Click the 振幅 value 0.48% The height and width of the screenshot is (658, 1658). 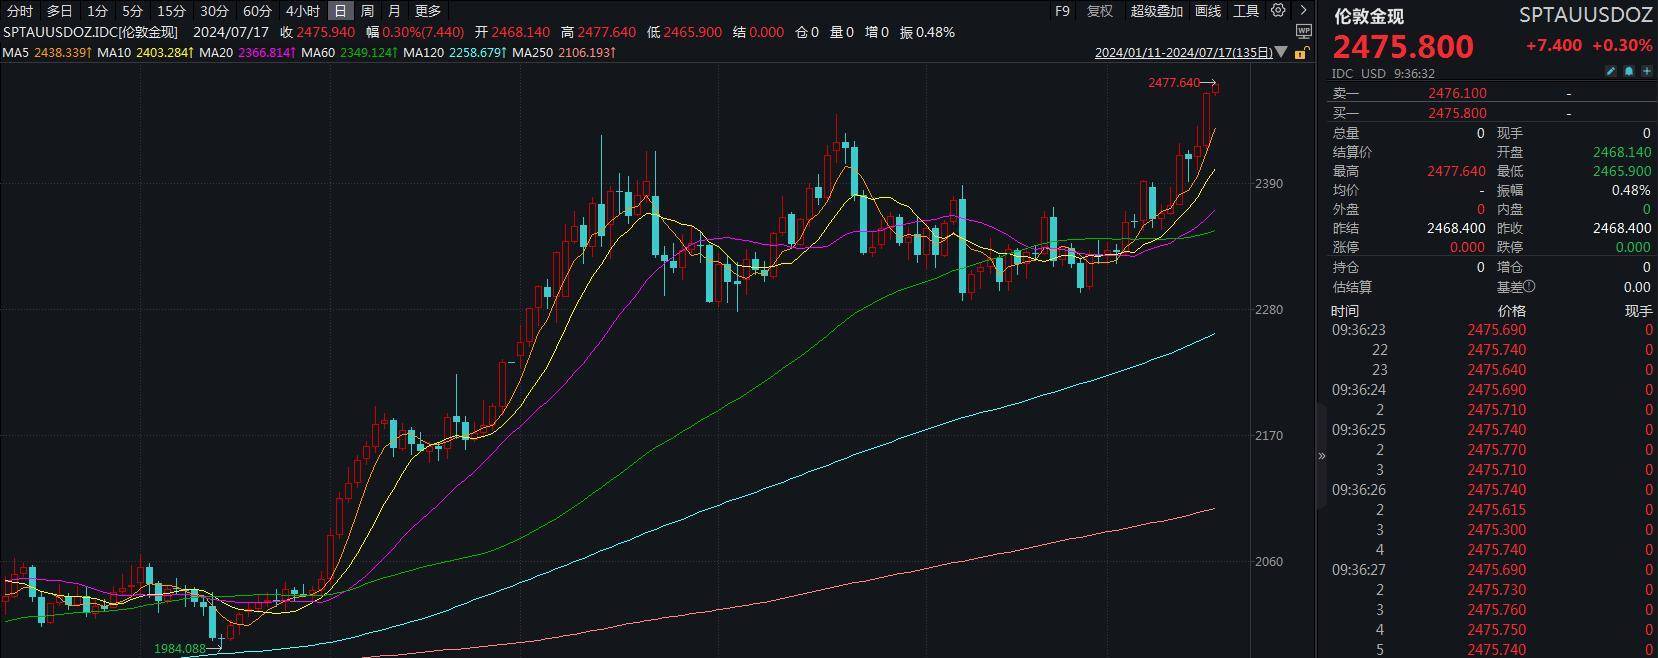1631,190
